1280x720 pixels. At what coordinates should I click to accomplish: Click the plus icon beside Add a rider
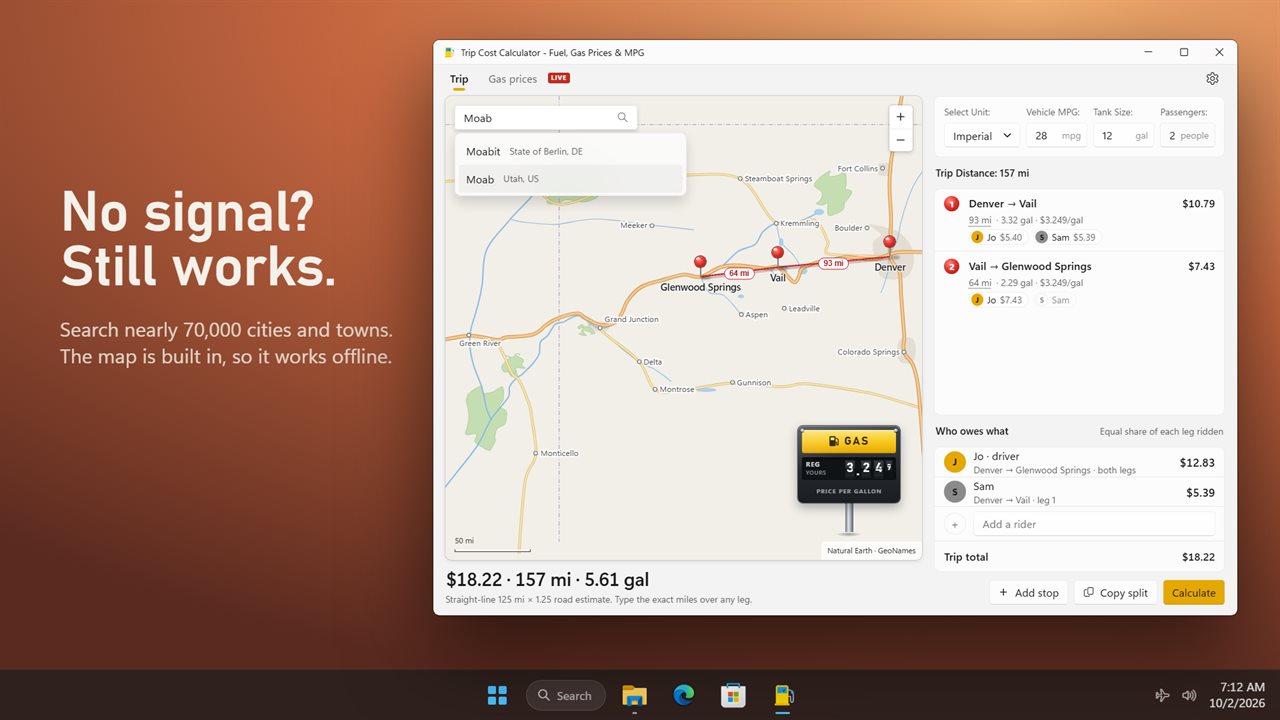954,524
